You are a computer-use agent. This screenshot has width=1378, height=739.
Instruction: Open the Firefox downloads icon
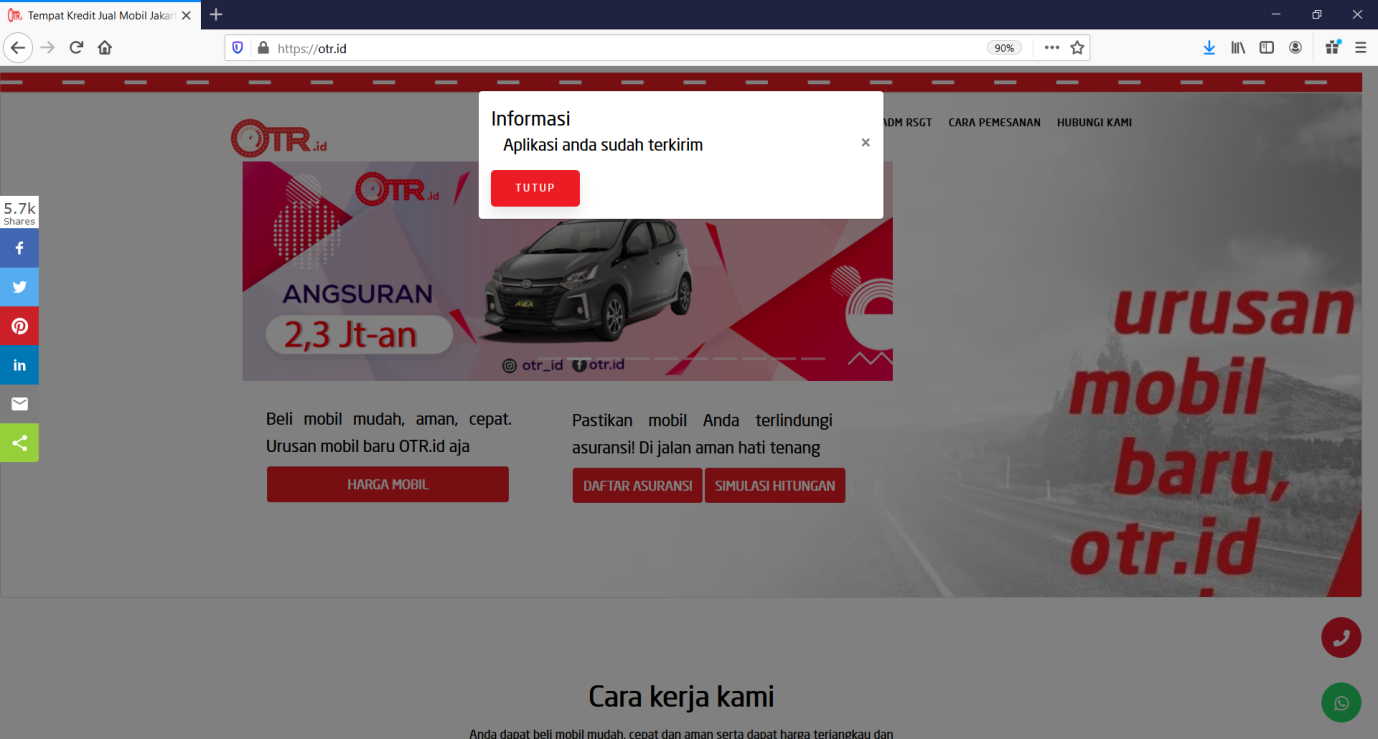tap(1209, 47)
